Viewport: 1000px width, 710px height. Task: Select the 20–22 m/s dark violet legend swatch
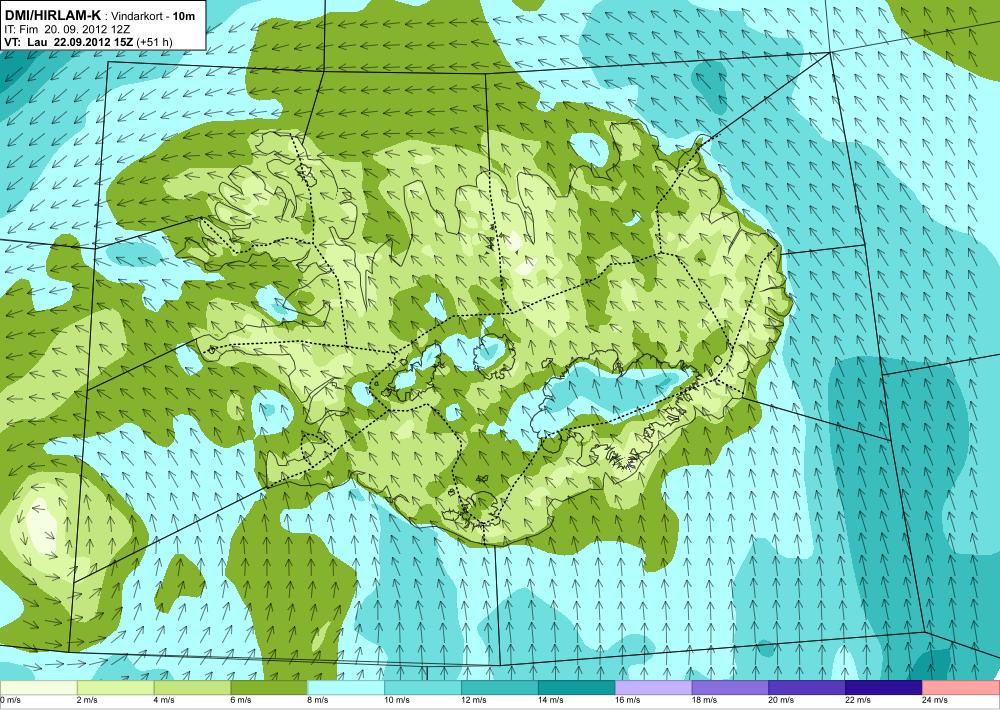click(x=807, y=688)
